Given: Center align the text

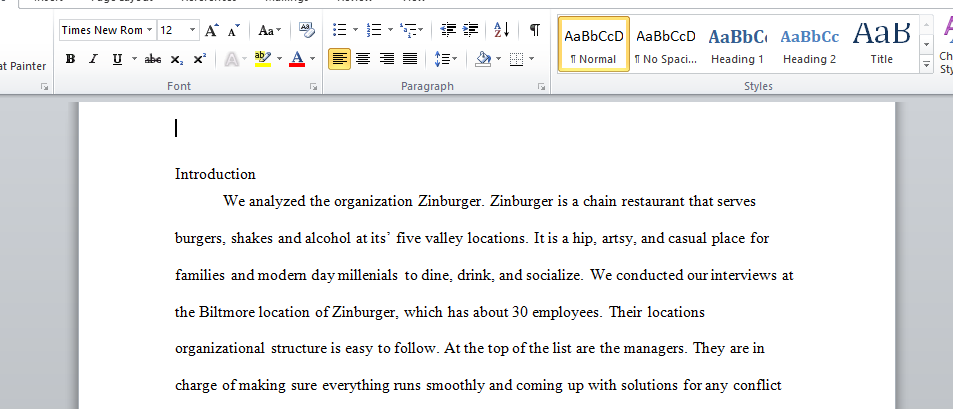Looking at the screenshot, I should [x=363, y=59].
